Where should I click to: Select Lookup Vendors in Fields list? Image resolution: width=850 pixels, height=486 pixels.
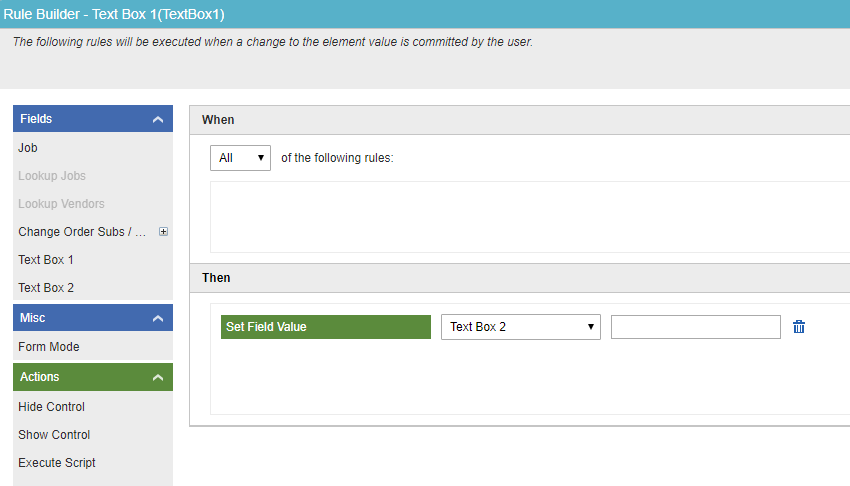pyautogui.click(x=61, y=204)
